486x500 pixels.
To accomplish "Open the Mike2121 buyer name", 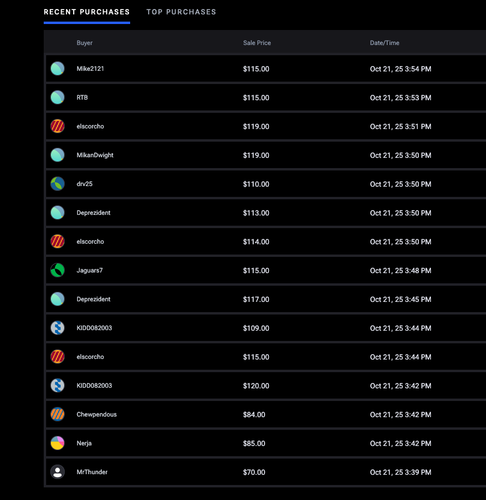I will pos(90,69).
